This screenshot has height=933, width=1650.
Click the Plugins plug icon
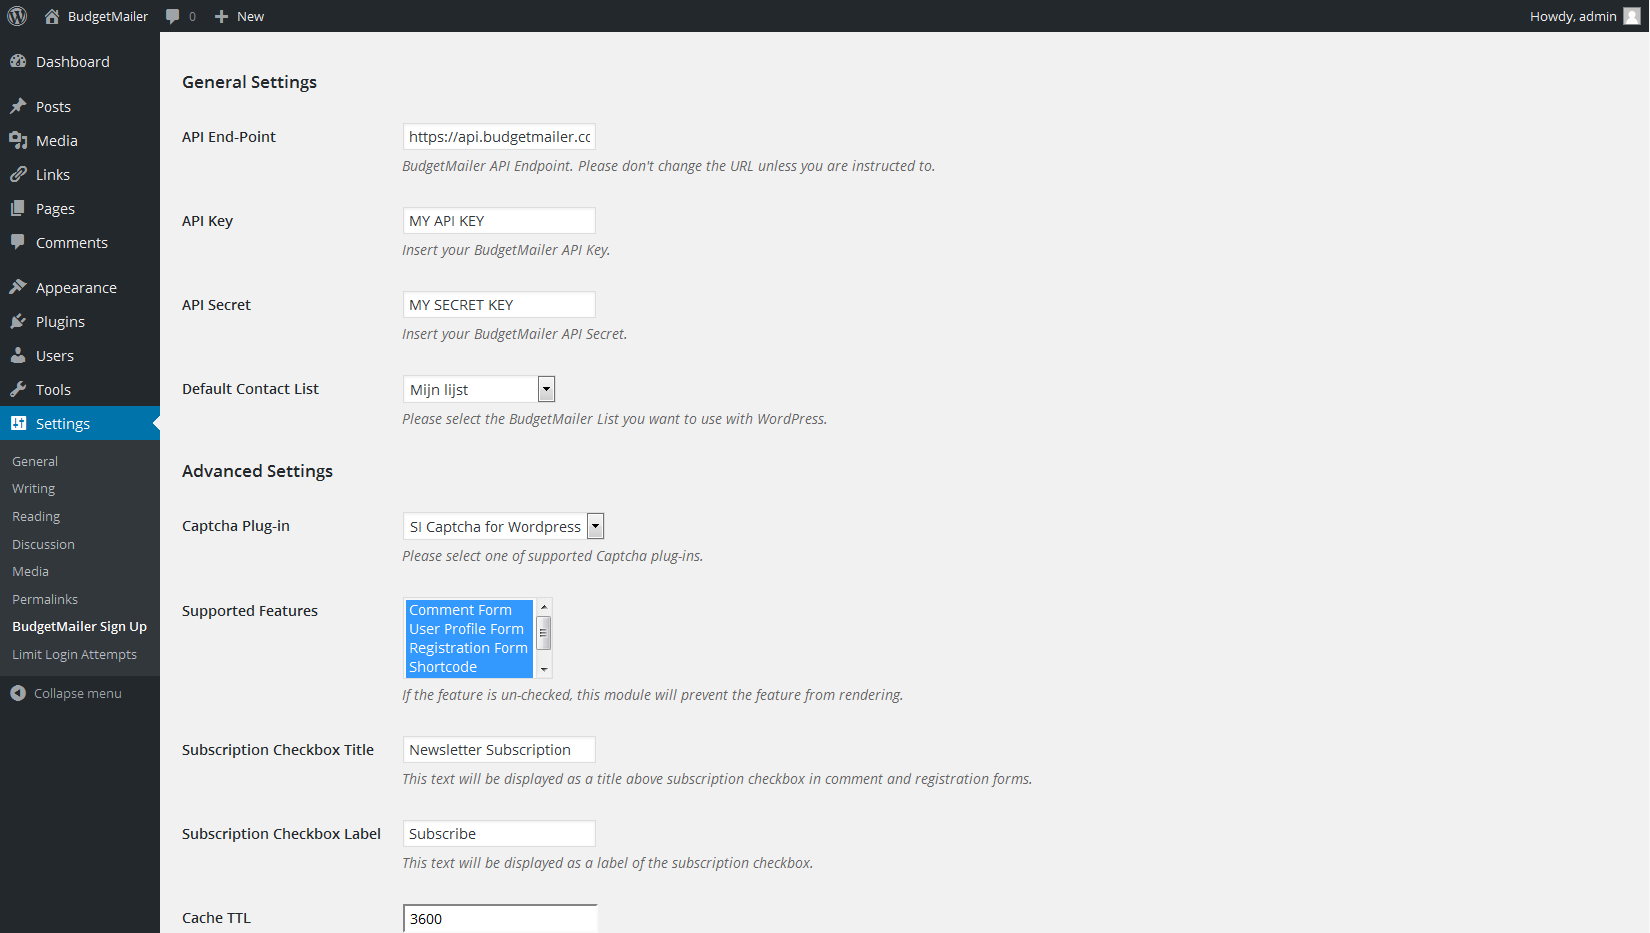[x=18, y=321]
